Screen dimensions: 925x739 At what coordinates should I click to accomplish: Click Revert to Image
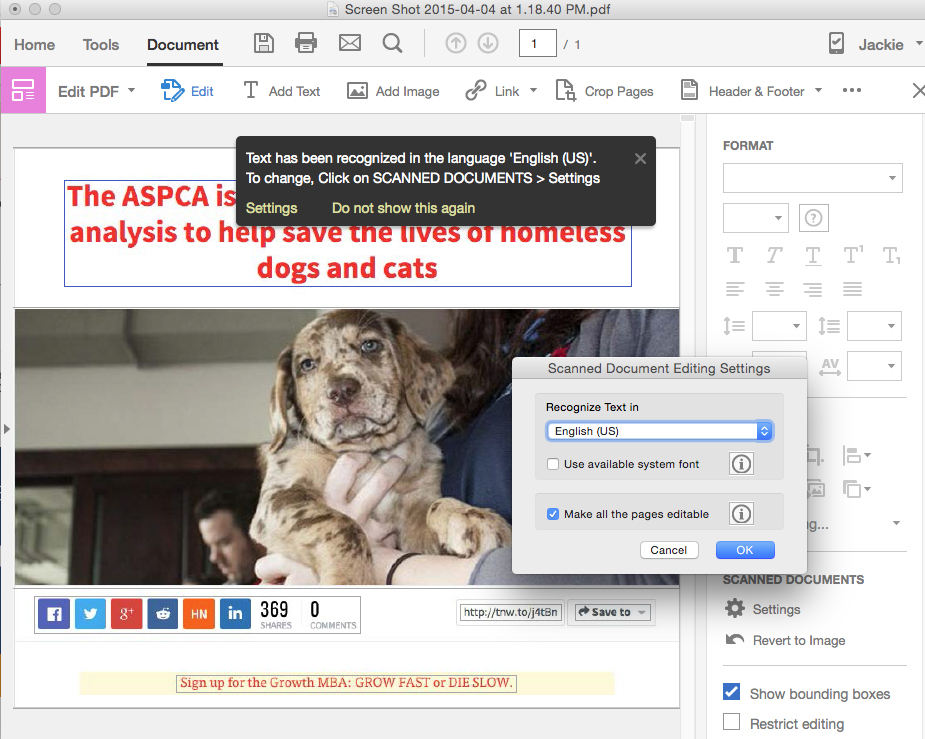click(x=785, y=640)
